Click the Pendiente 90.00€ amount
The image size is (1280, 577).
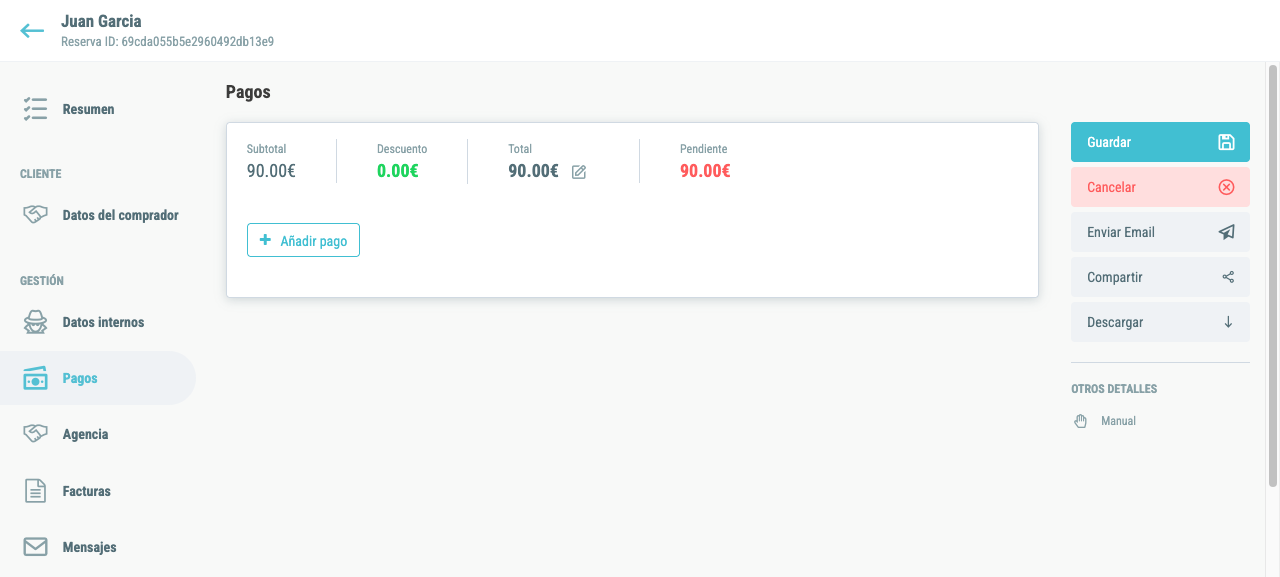705,170
